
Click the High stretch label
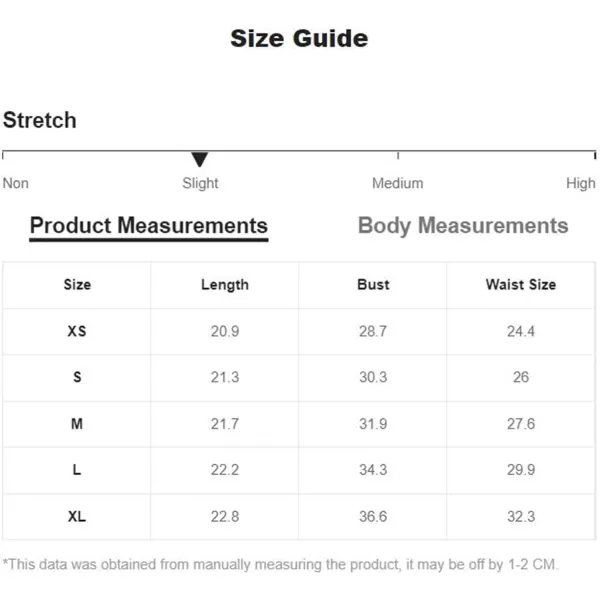click(580, 184)
